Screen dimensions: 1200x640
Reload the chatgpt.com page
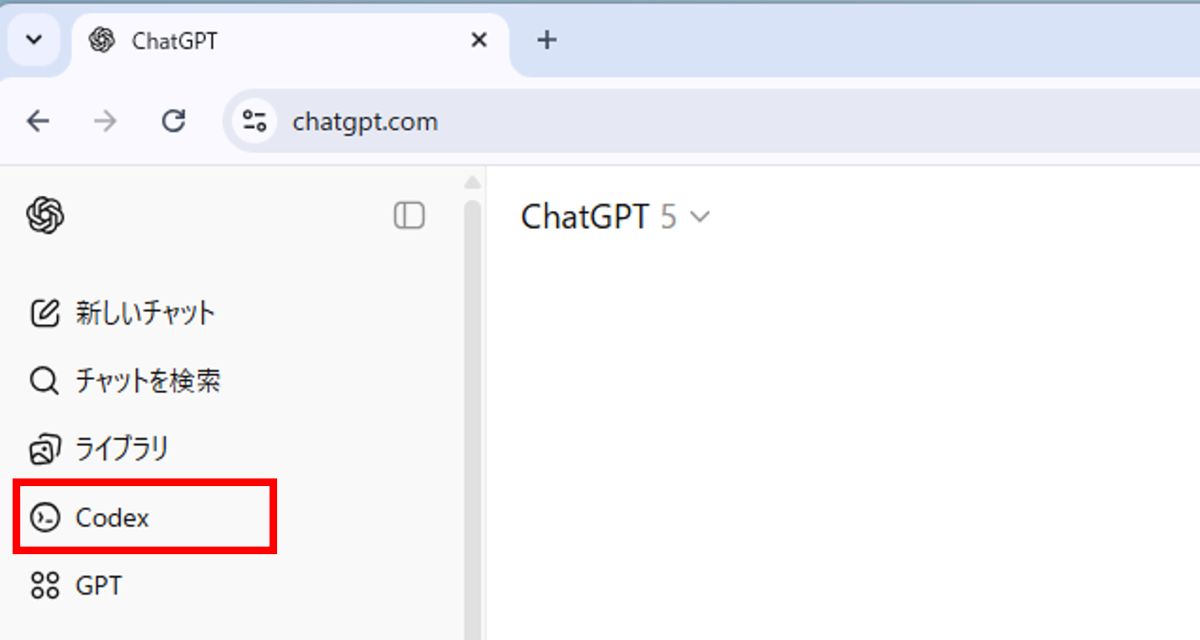[x=174, y=122]
